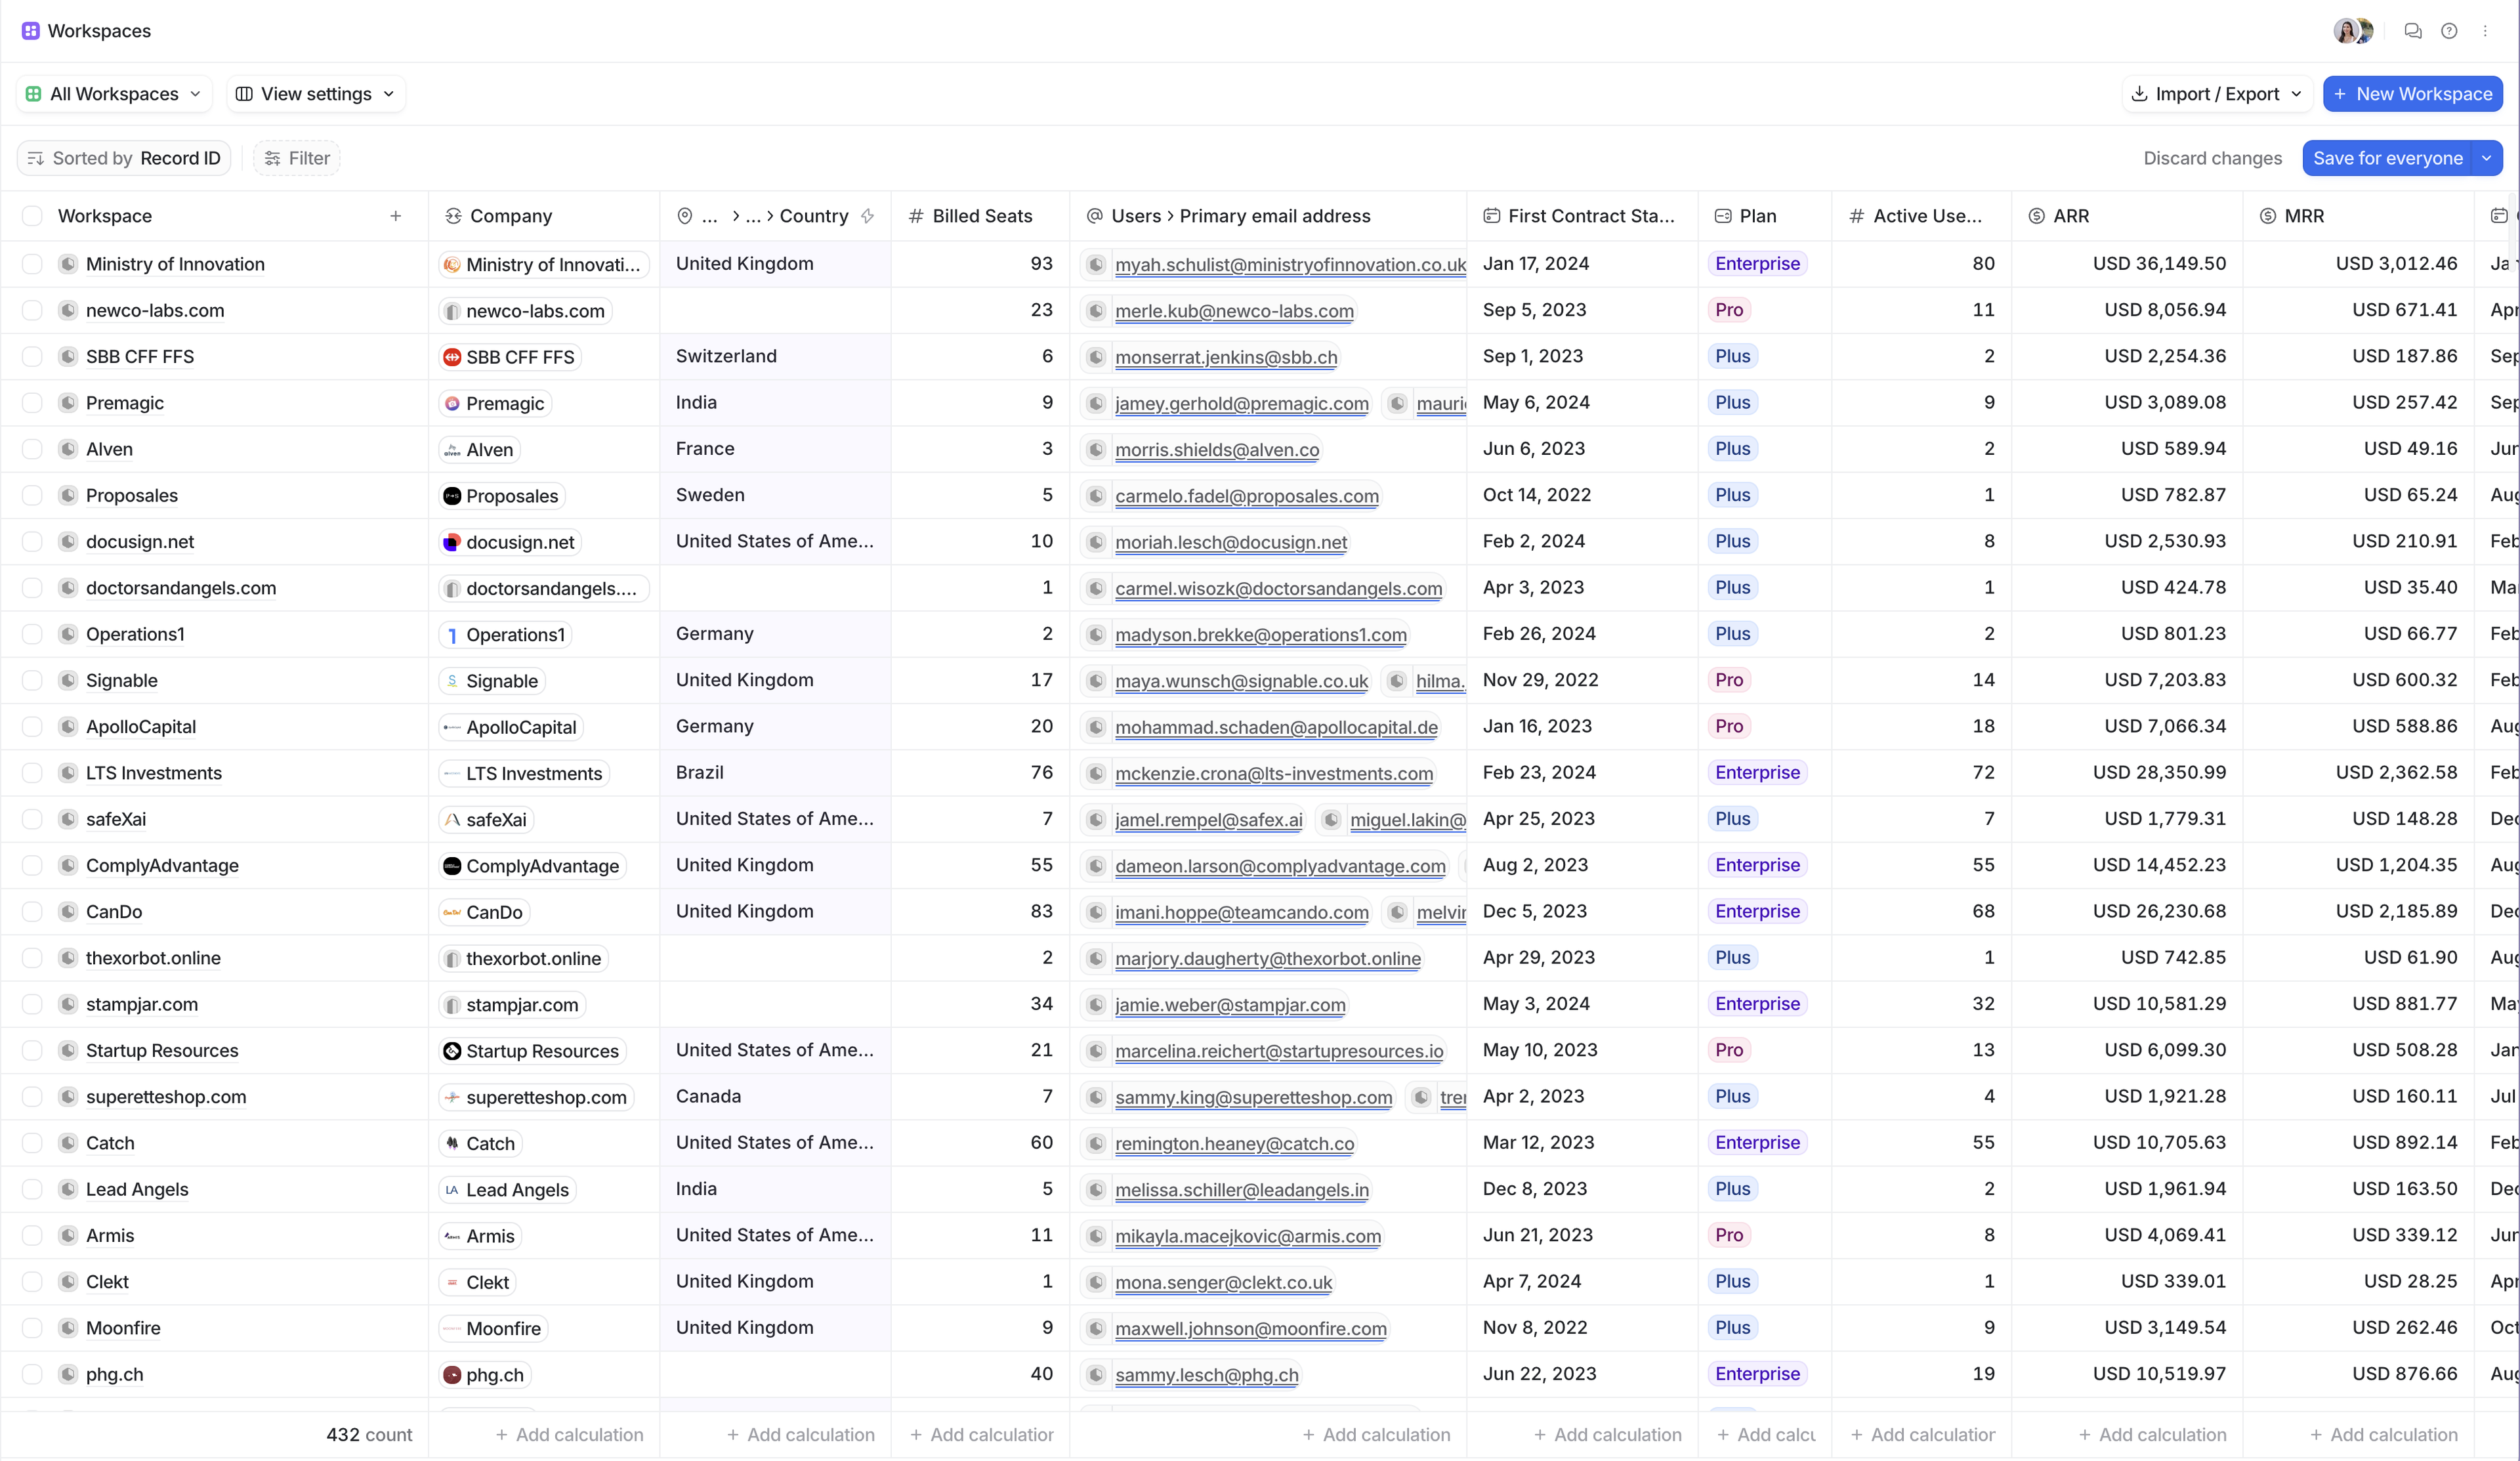Check the Ministry of Innovation row checkbox
The height and width of the screenshot is (1461, 2520).
(32, 264)
